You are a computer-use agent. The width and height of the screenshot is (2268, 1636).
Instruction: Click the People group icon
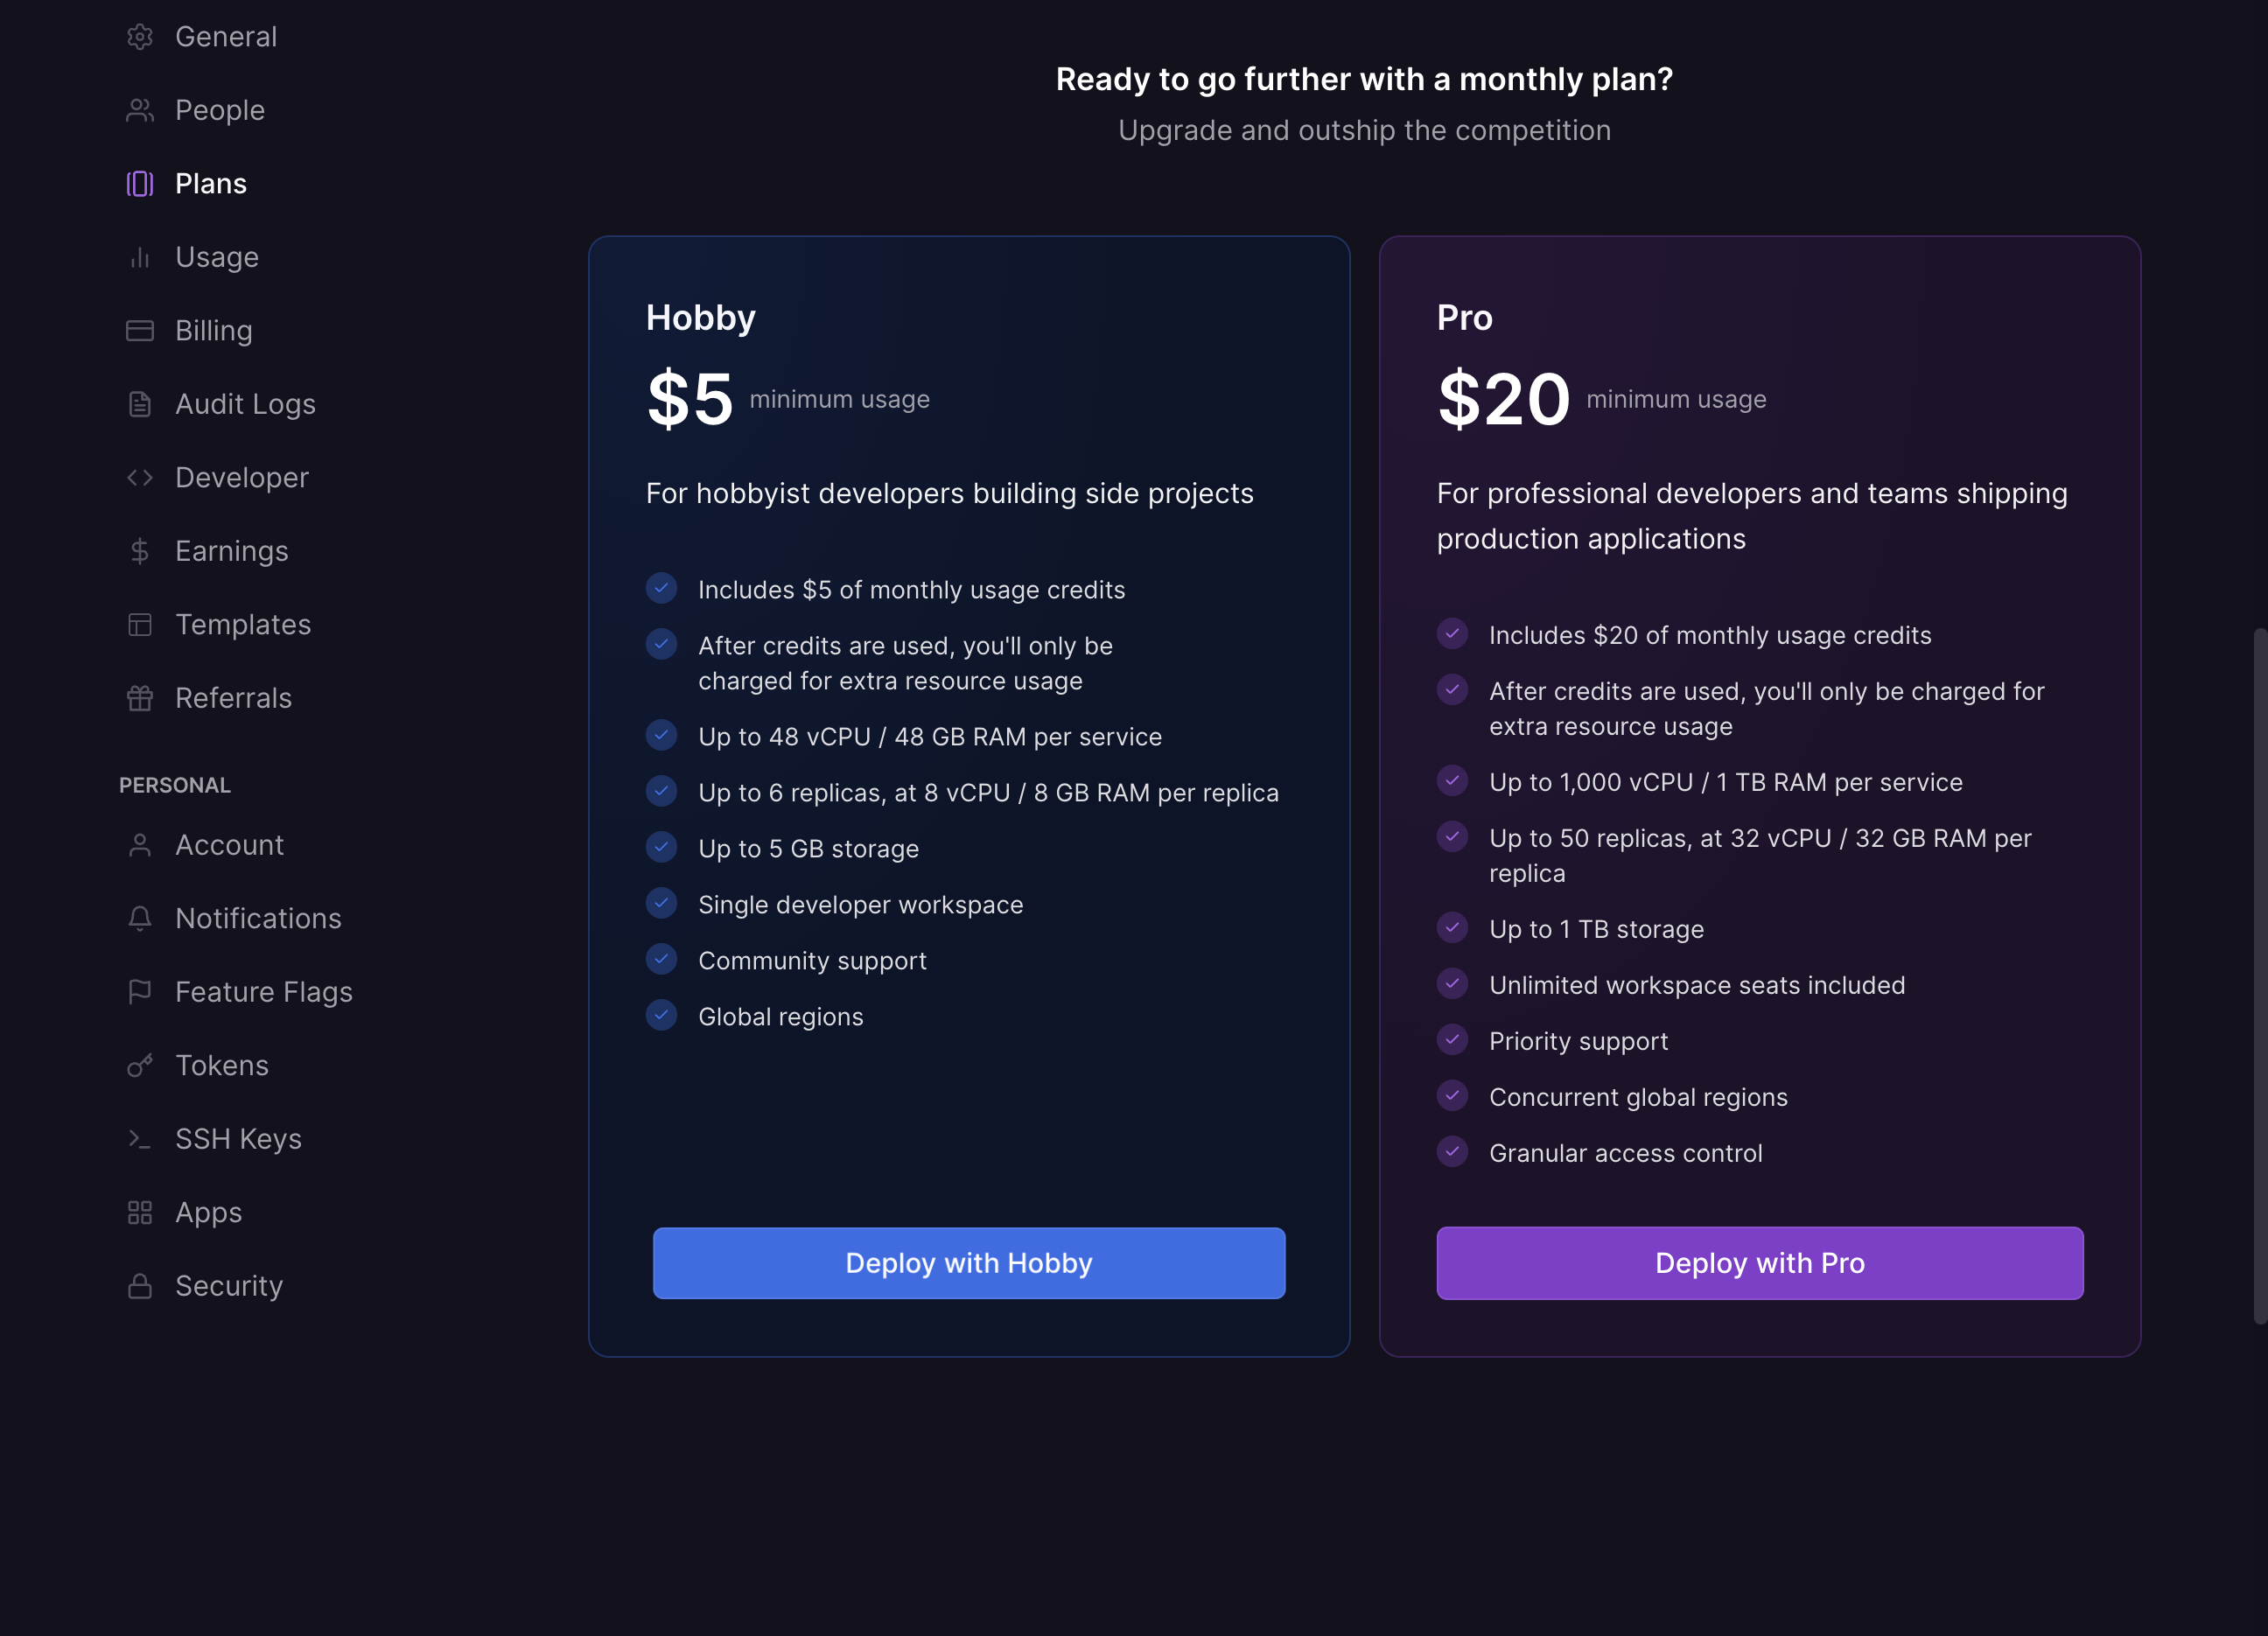pyautogui.click(x=140, y=110)
